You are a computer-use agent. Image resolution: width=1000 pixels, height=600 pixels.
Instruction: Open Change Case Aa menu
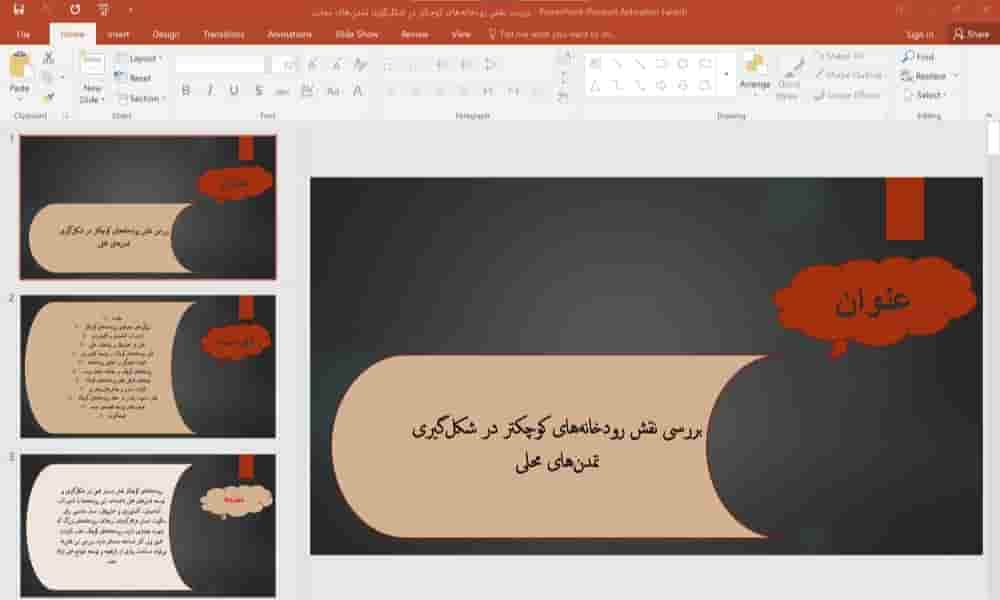point(333,91)
